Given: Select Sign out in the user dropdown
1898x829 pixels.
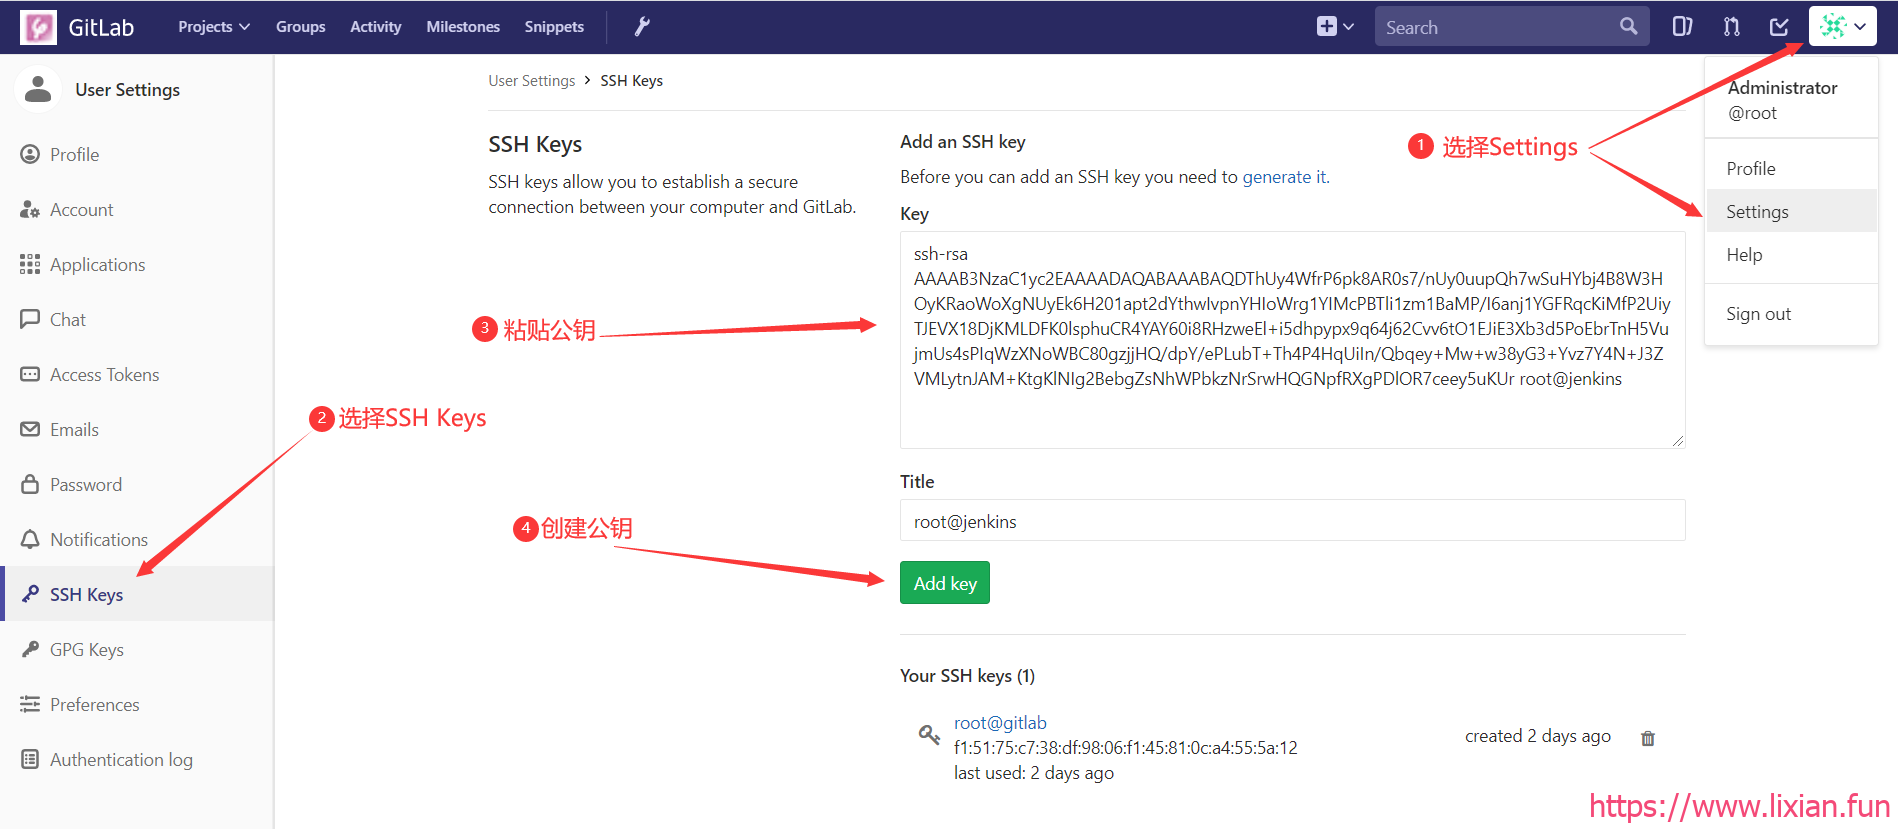Looking at the screenshot, I should tap(1791, 313).
